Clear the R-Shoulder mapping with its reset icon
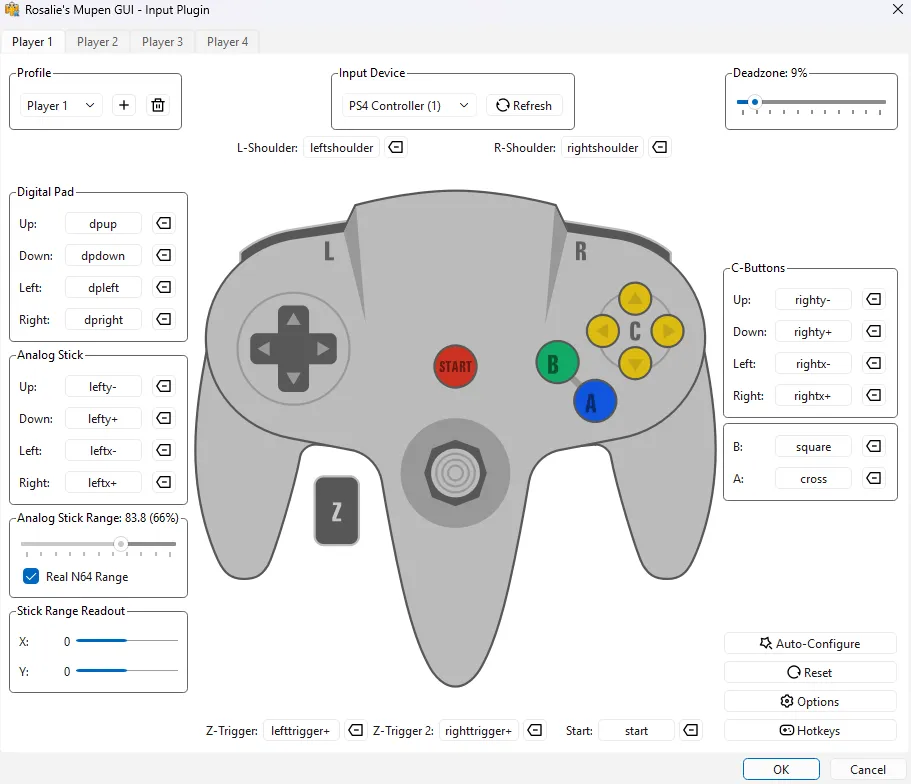911x784 pixels. point(659,147)
